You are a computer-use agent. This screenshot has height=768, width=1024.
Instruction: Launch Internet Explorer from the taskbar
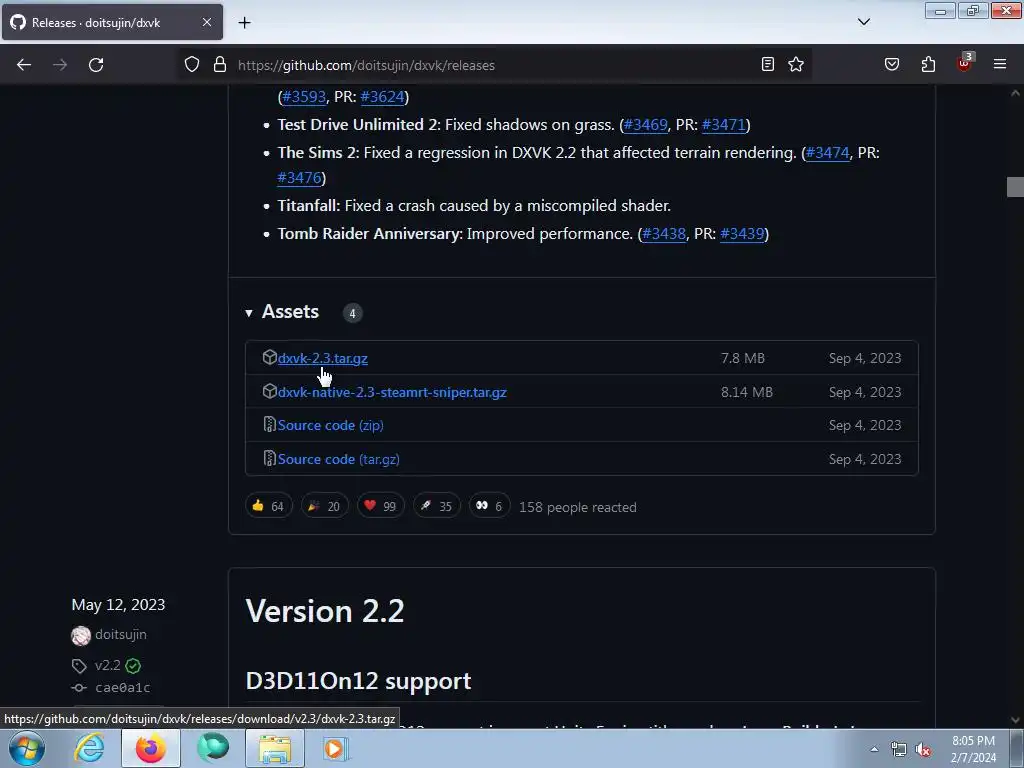(x=89, y=748)
